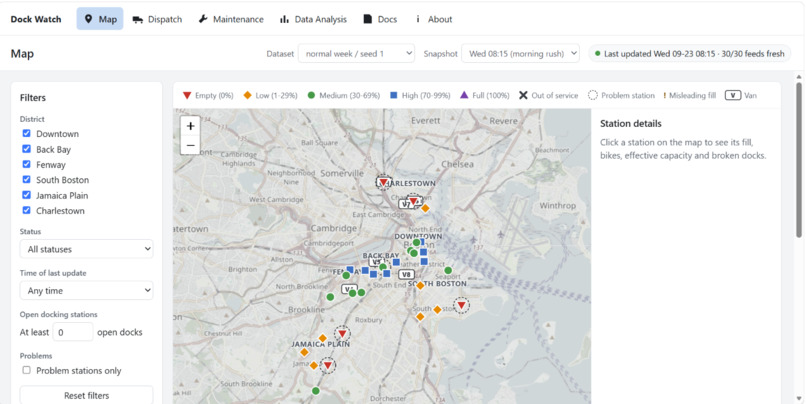Open the About page
Screen dimensions: 806x404
[x=433, y=19]
